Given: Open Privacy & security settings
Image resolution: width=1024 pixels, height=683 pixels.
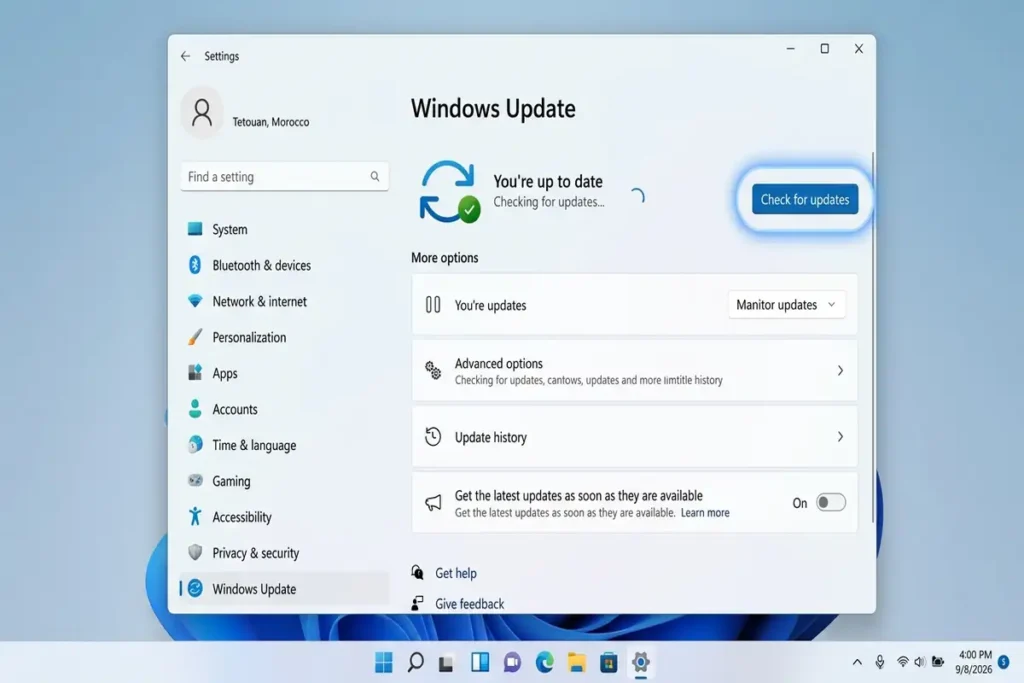Looking at the screenshot, I should pyautogui.click(x=284, y=552).
